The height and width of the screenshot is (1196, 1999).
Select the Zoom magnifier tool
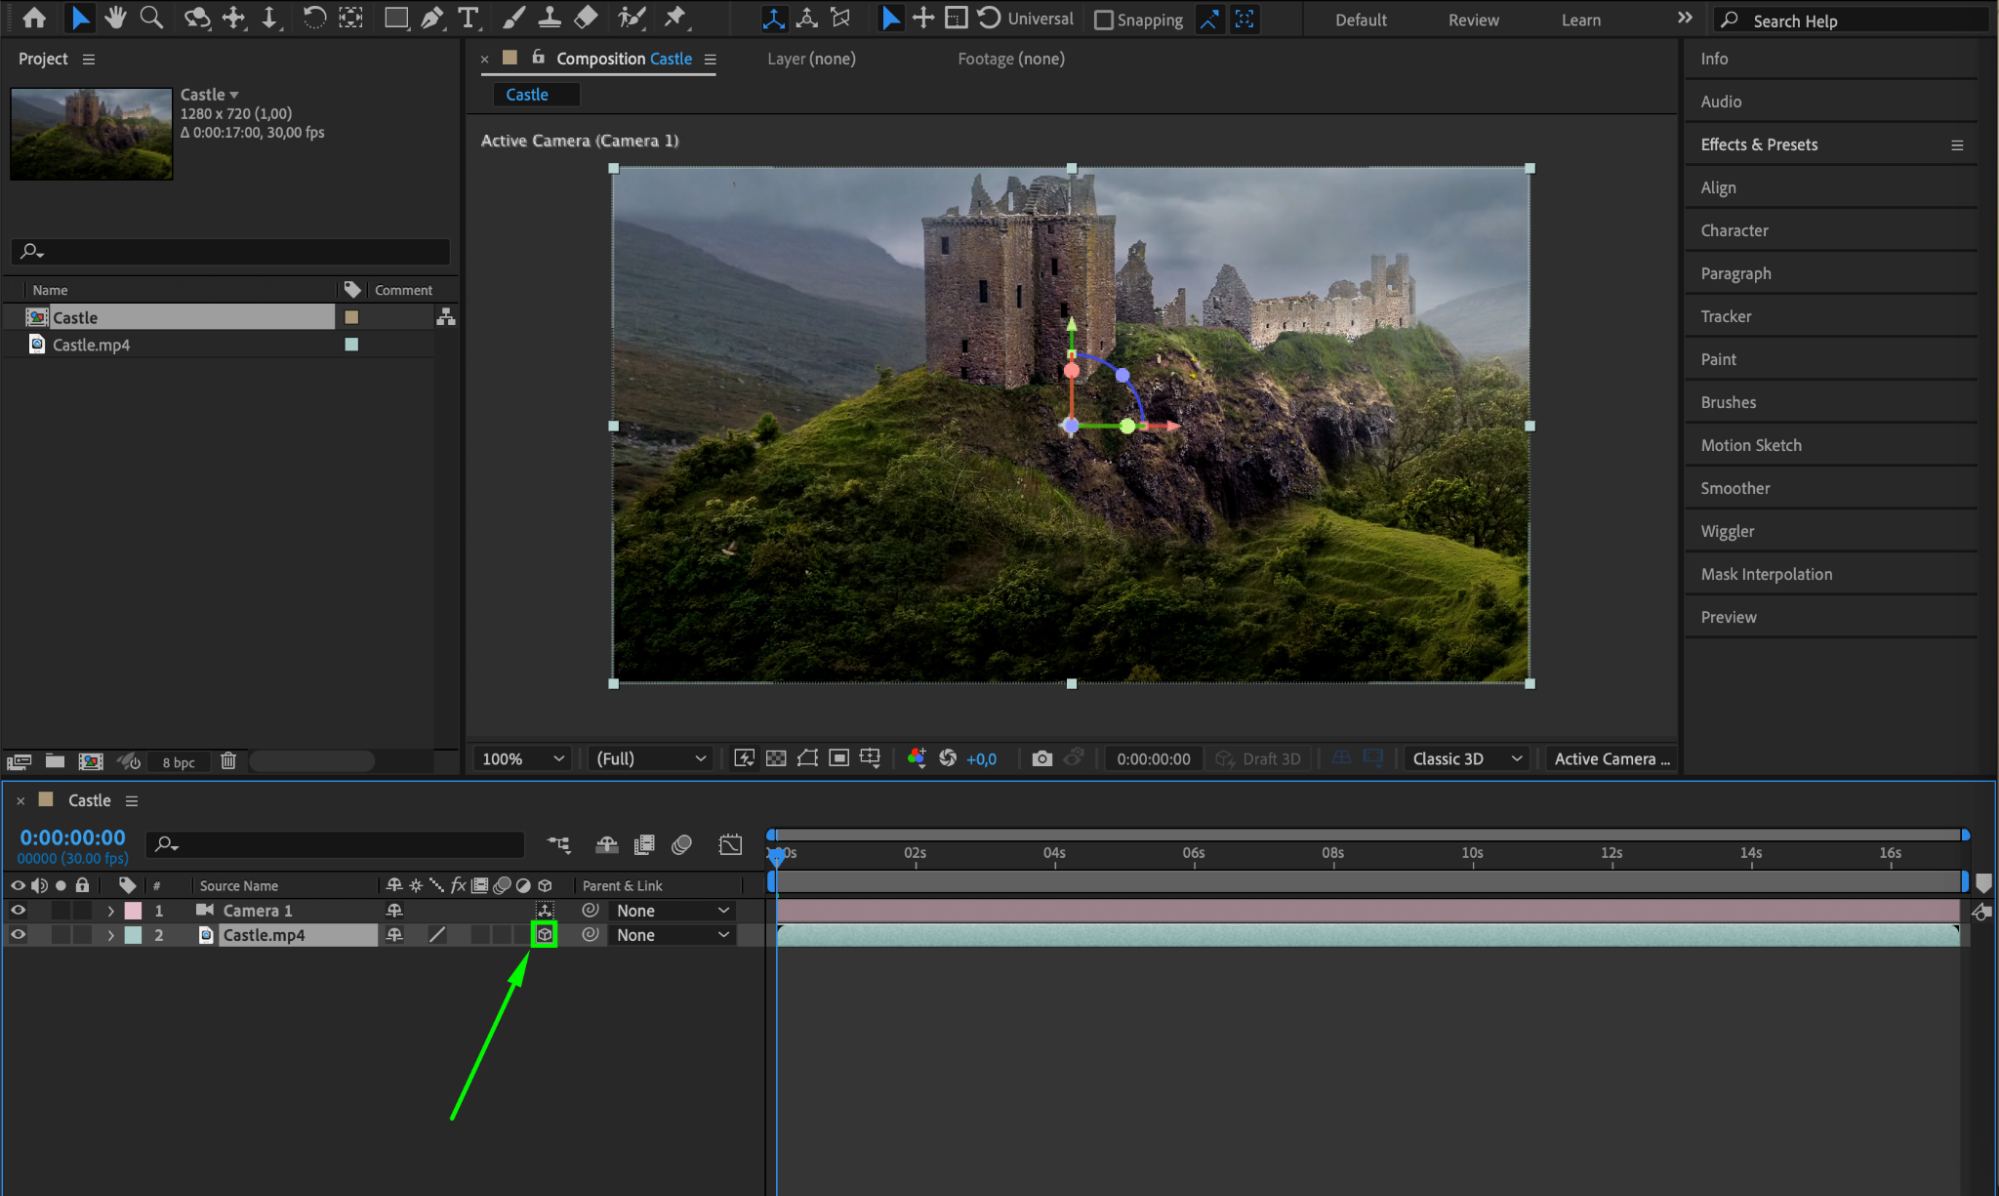tap(151, 18)
